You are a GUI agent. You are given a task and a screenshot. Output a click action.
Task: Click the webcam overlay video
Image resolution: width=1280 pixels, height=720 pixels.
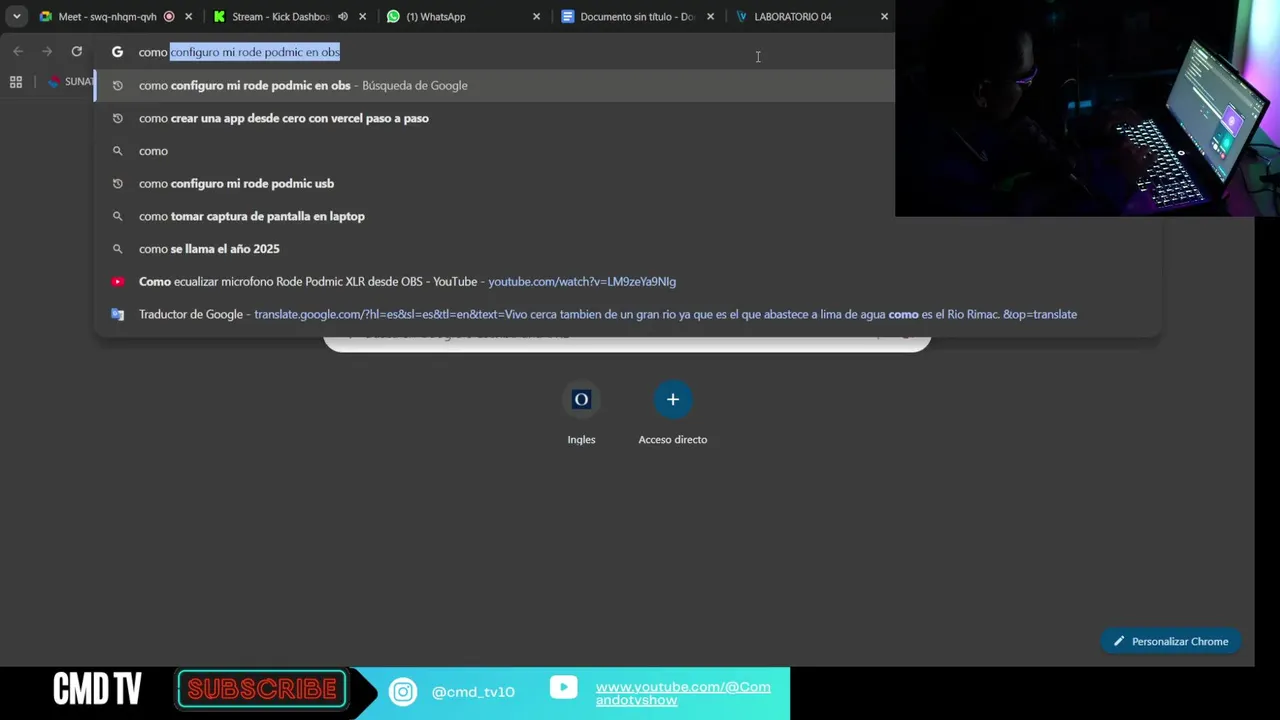1087,108
